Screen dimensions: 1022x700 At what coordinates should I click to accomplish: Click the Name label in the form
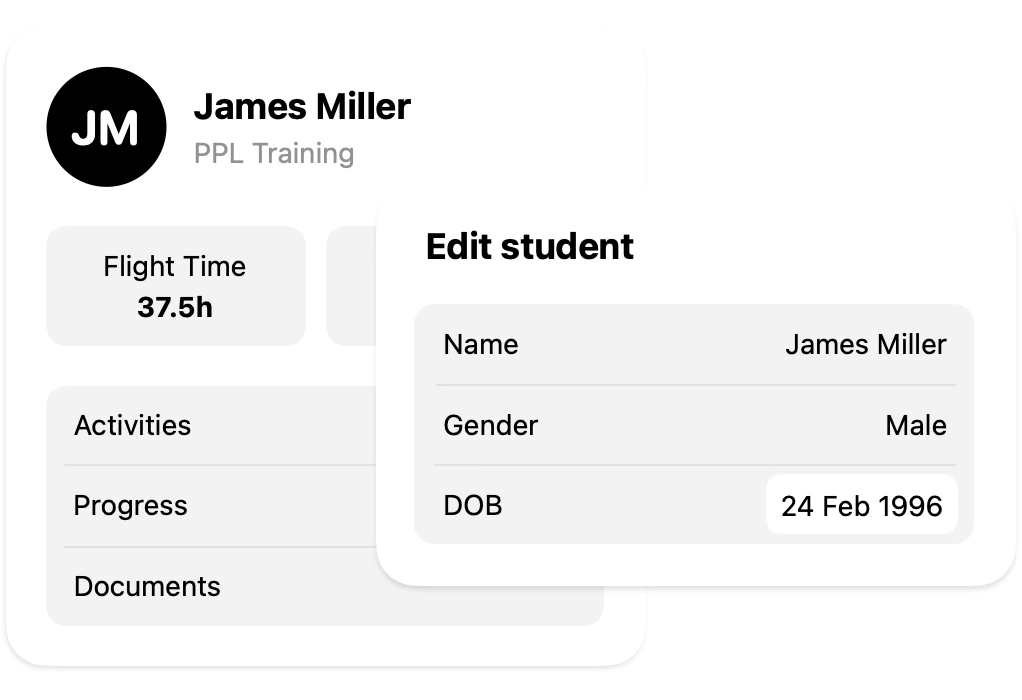[x=481, y=345]
